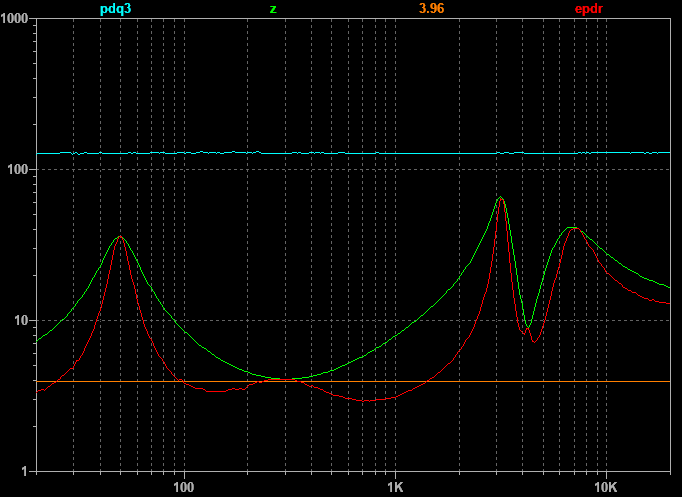
Task: Click the cyan pdq3 trace label
Action: coord(115,9)
